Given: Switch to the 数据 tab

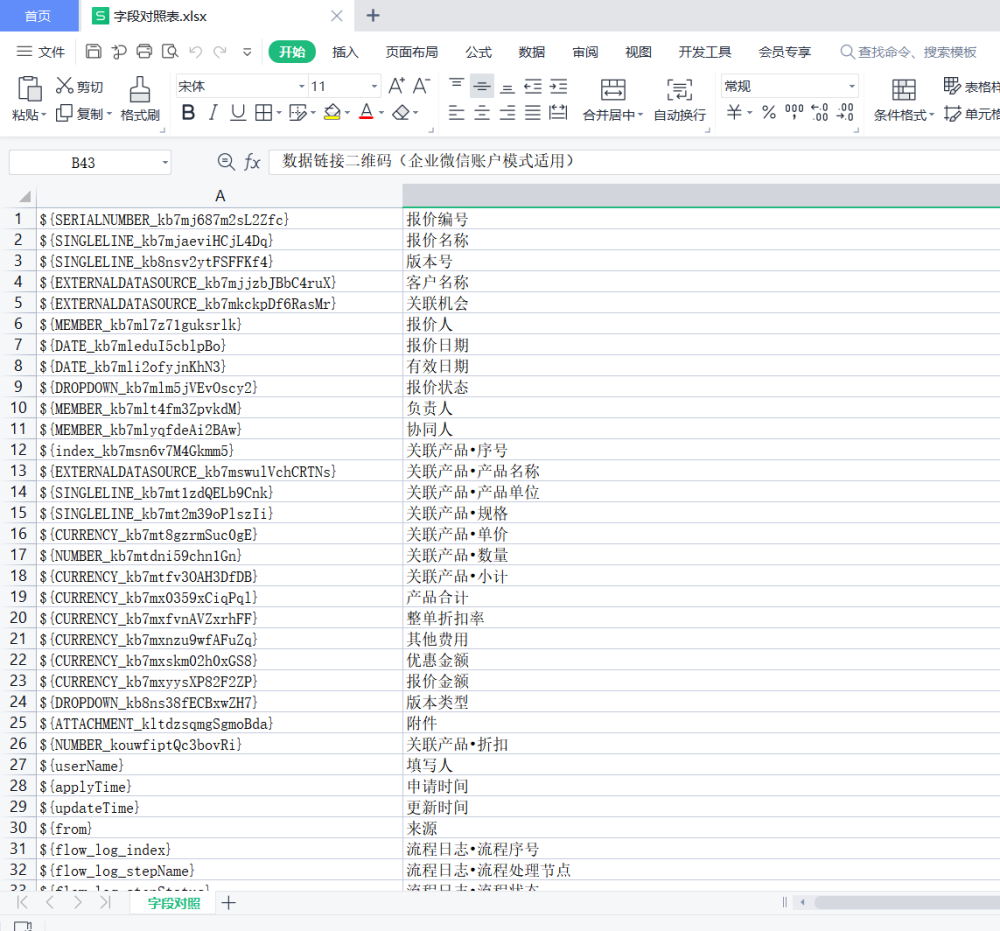Looking at the screenshot, I should (x=531, y=52).
